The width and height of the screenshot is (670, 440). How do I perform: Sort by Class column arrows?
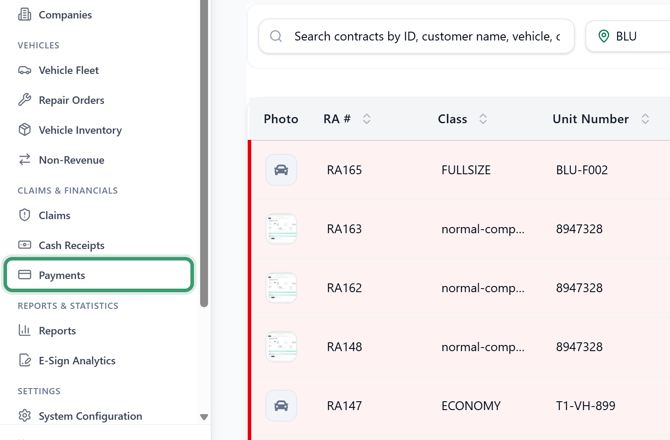pos(483,119)
